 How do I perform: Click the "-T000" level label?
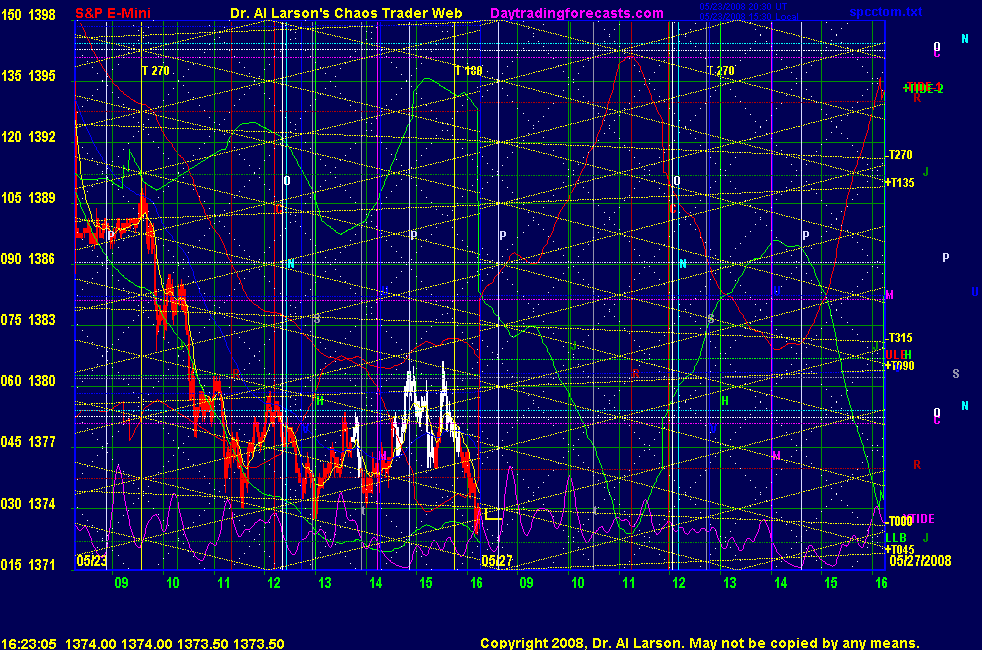899,521
